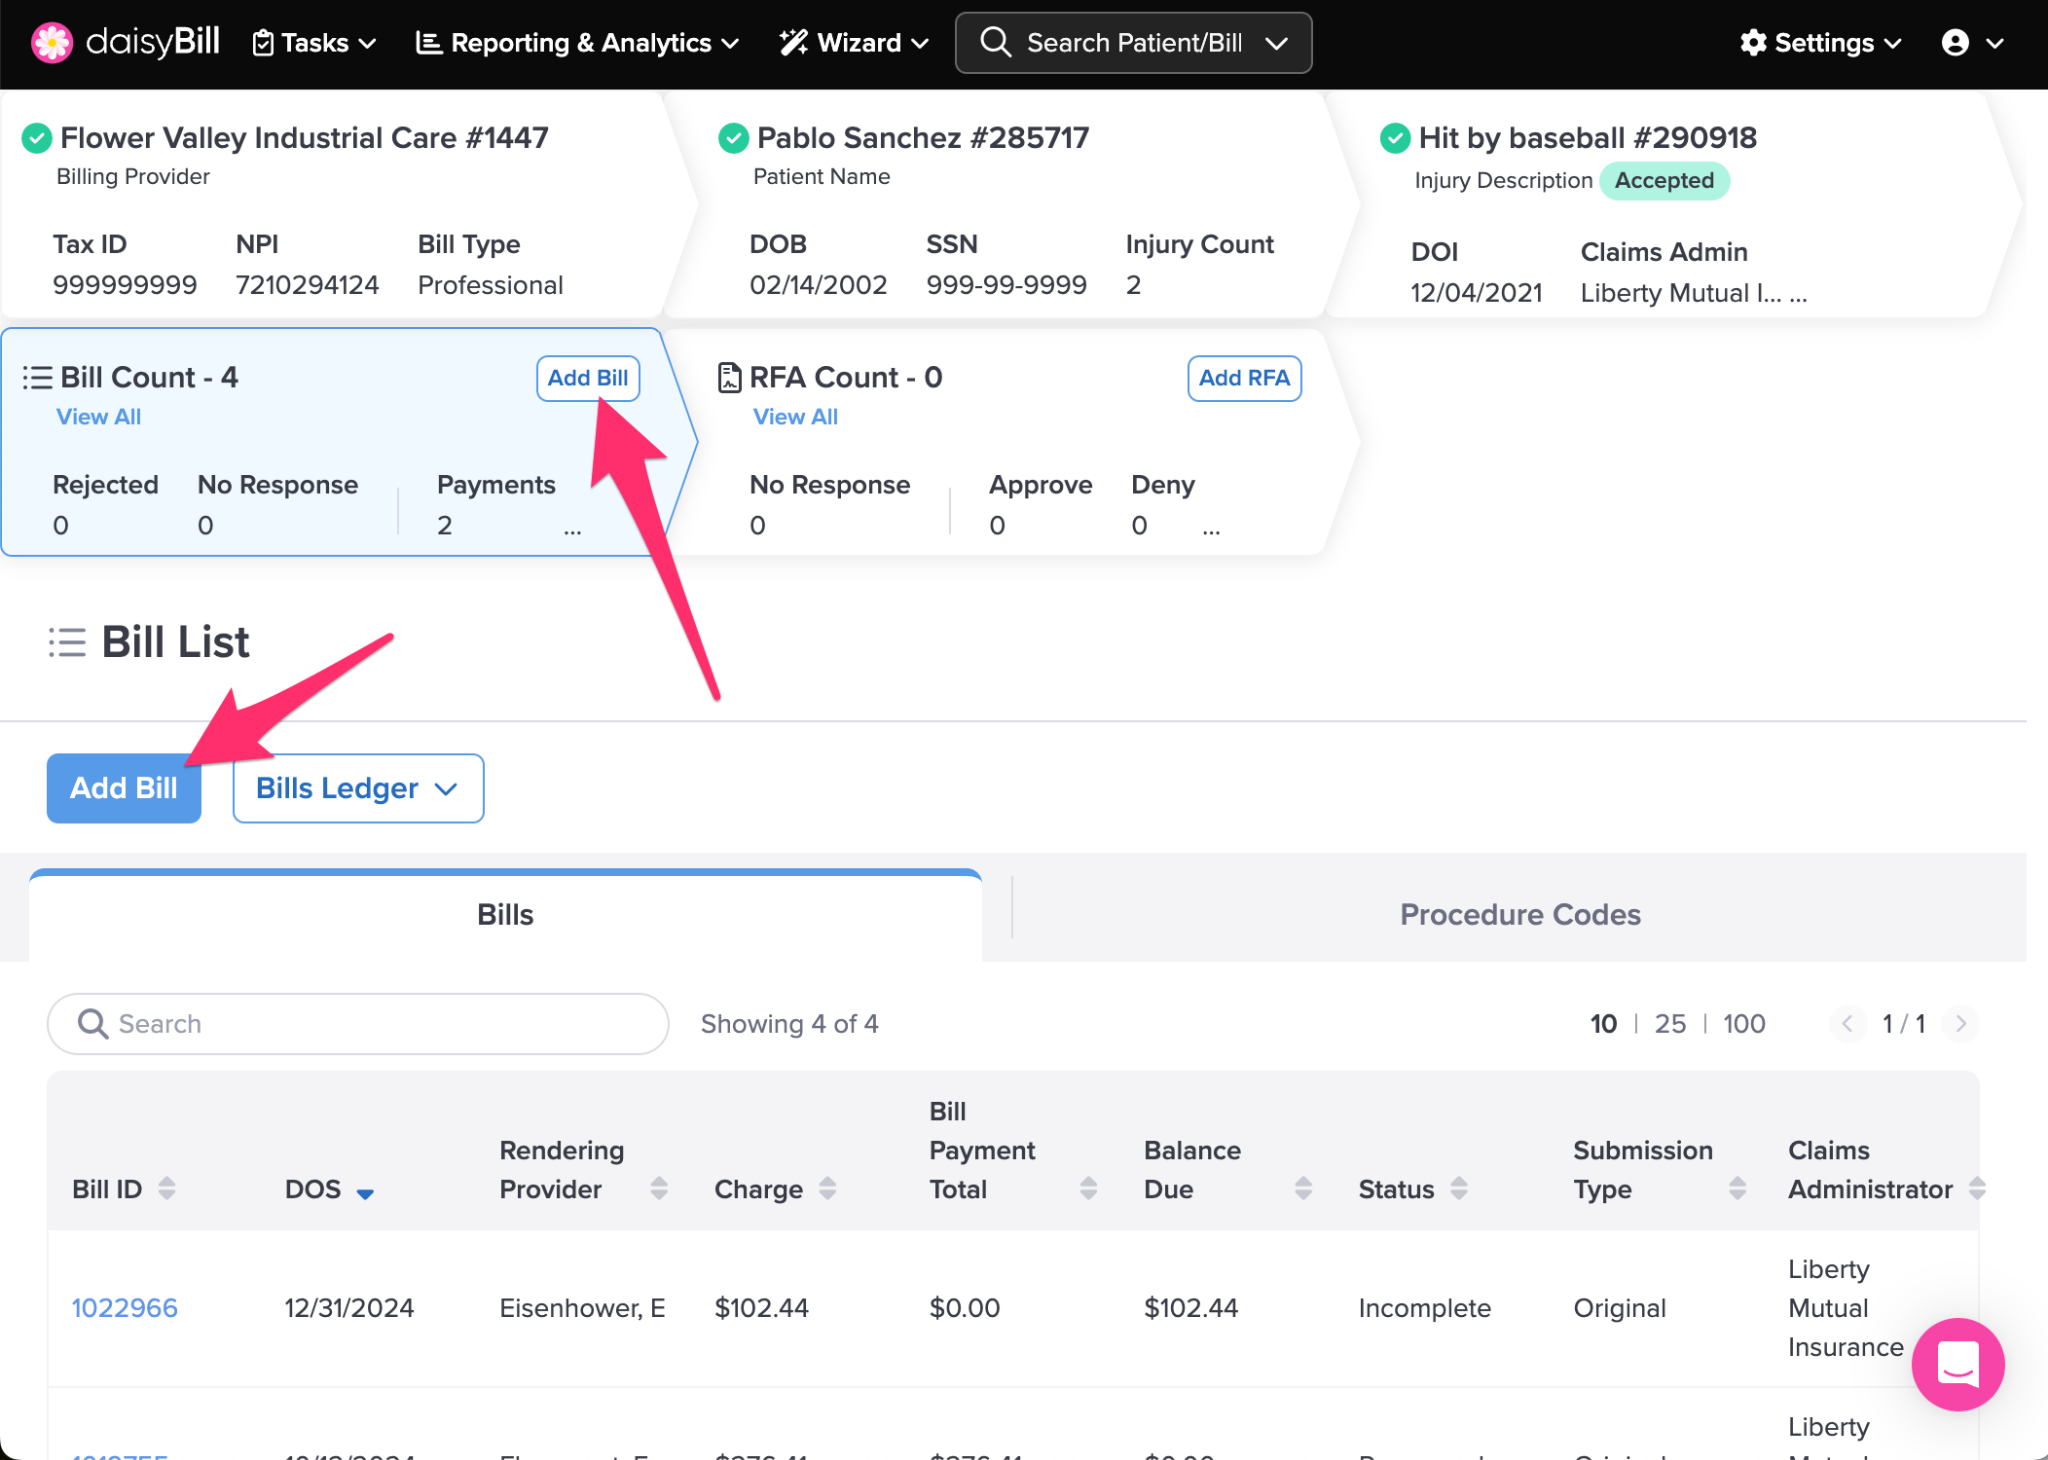The image size is (2048, 1460).
Task: Click the Add RFA button
Action: 1243,378
